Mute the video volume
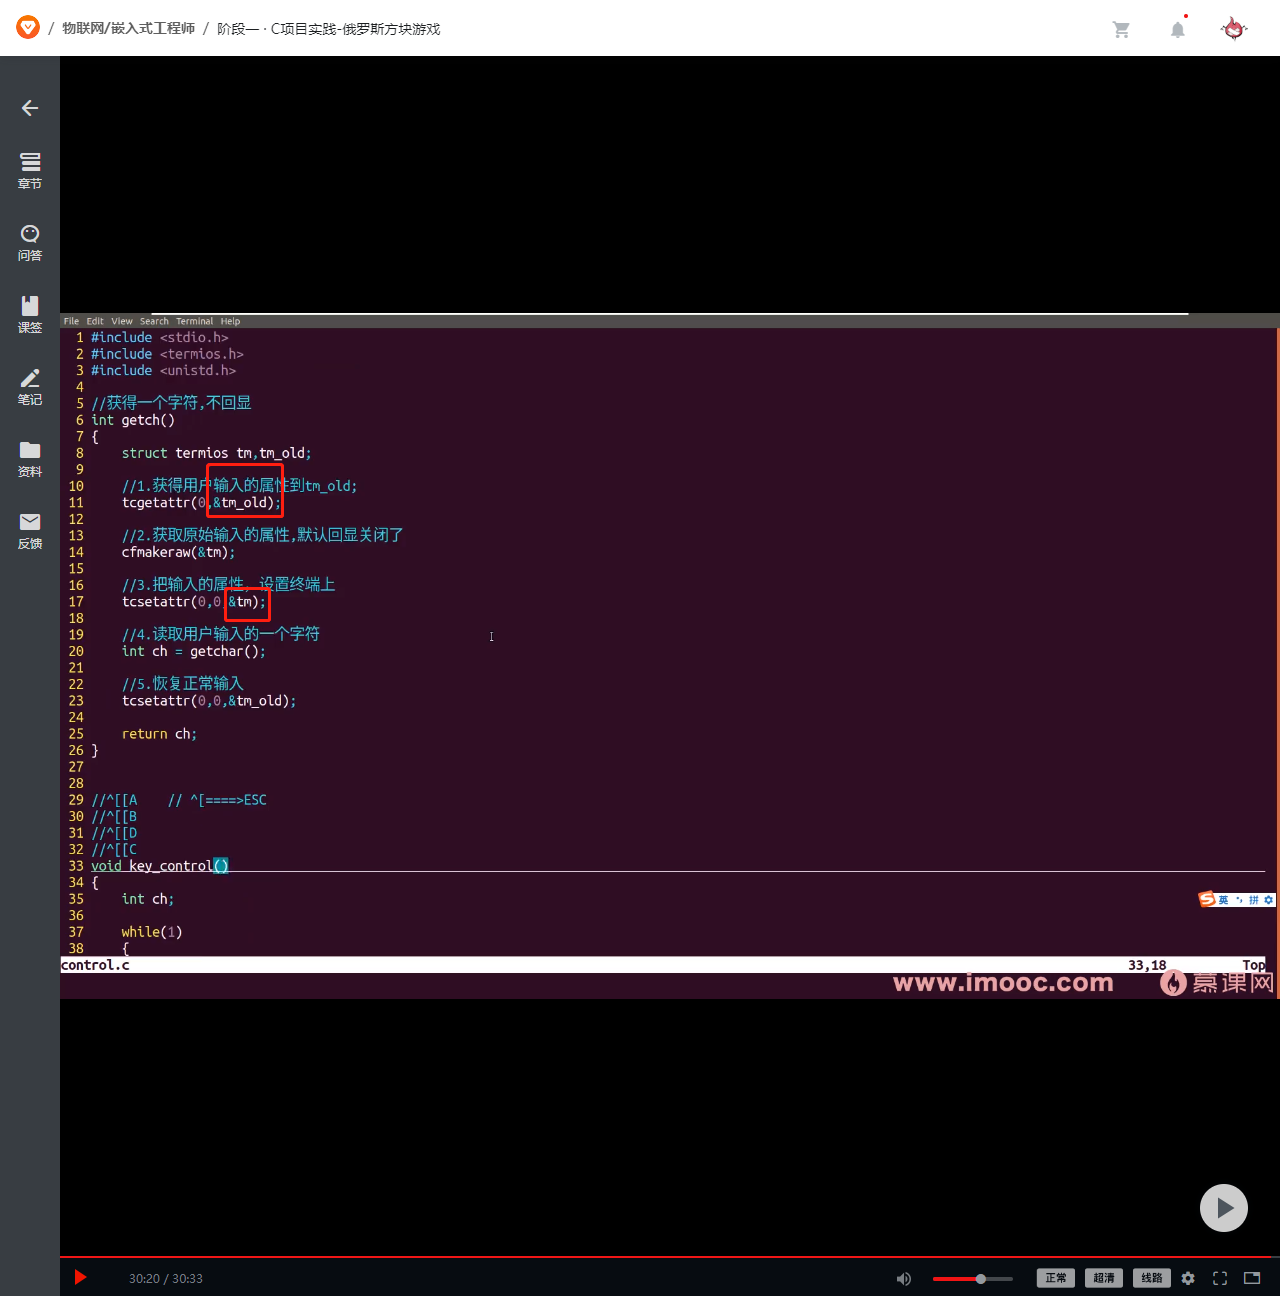This screenshot has width=1280, height=1296. click(x=904, y=1278)
